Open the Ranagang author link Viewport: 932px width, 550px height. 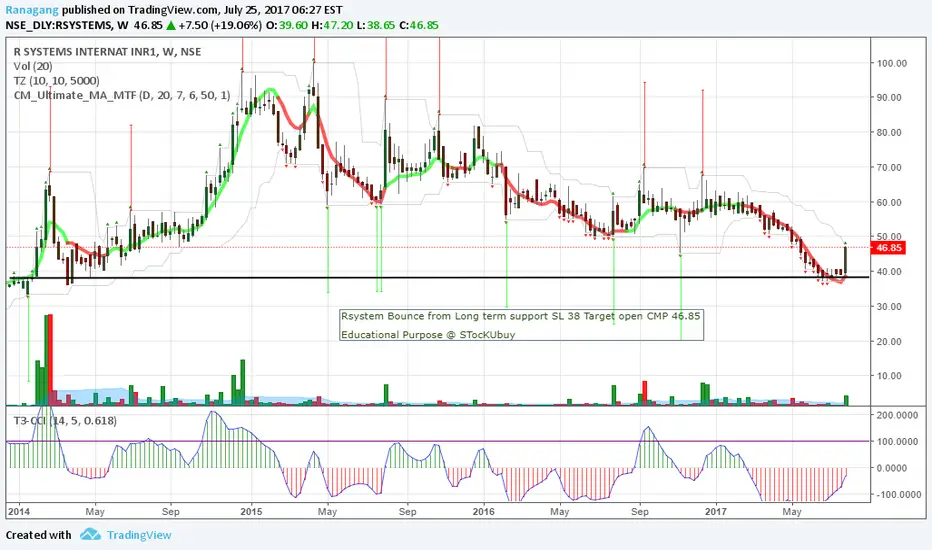click(x=32, y=10)
